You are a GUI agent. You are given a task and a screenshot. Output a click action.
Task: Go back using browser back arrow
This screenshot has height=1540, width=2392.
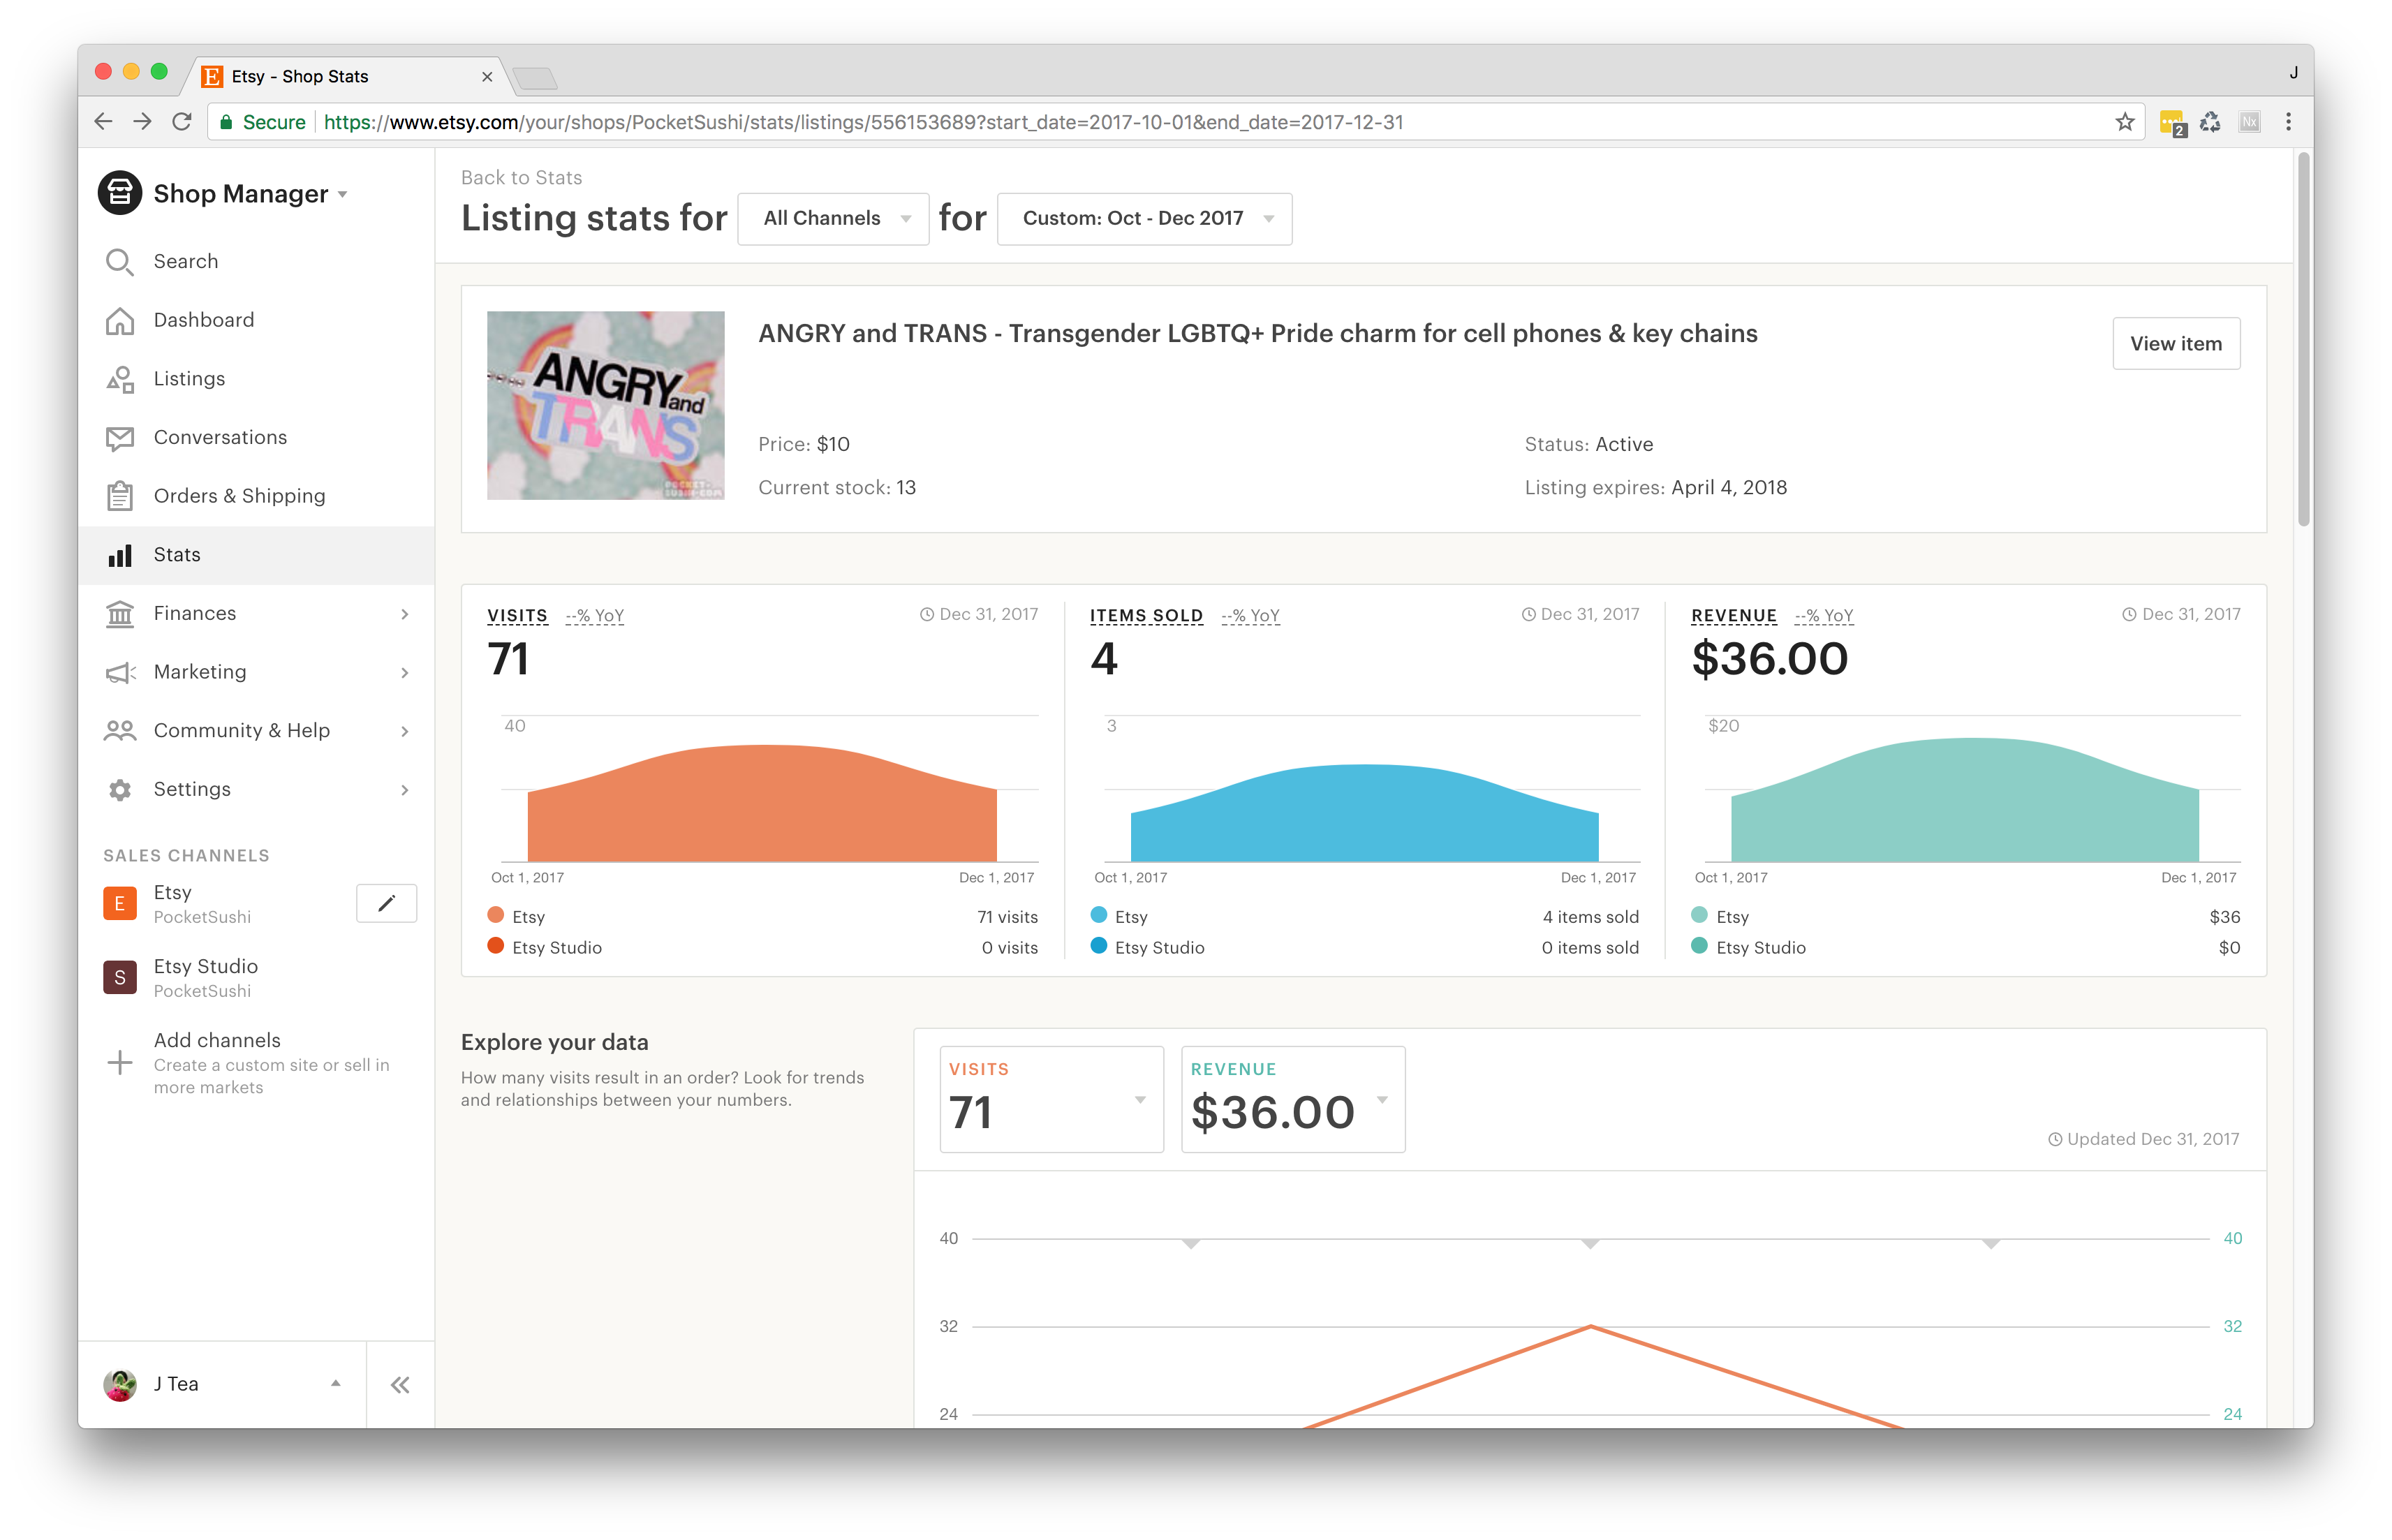pos(103,122)
